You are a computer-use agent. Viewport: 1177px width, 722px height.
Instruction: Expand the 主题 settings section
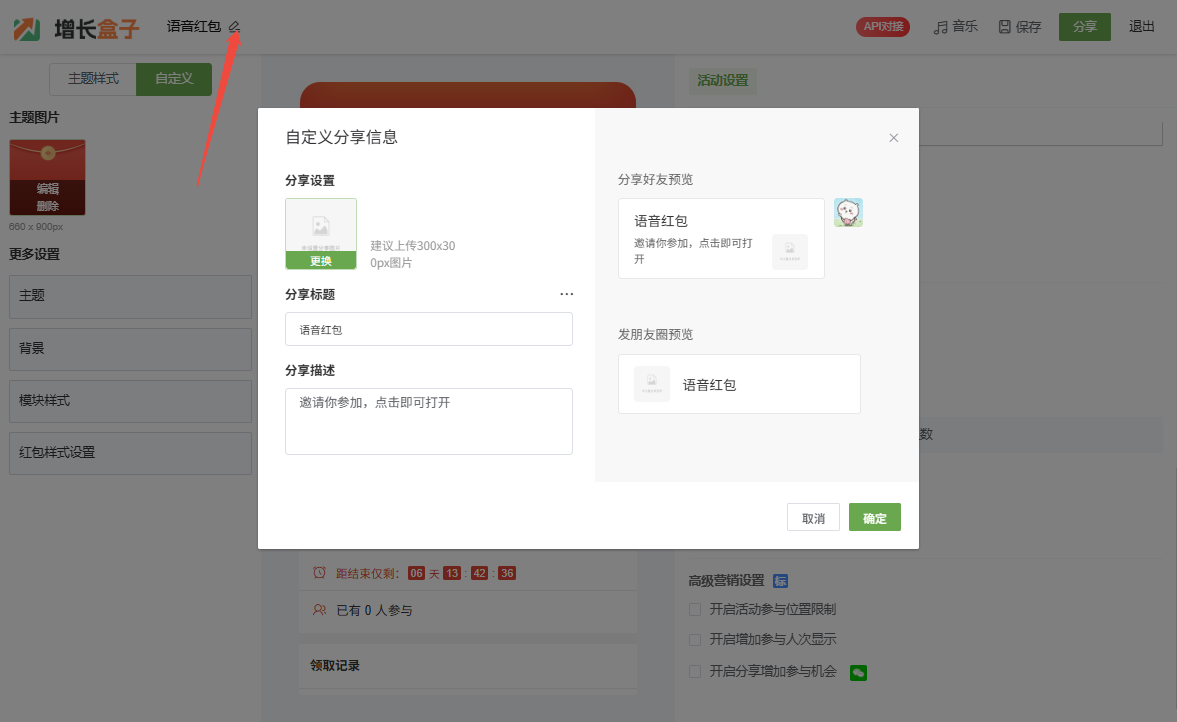click(130, 297)
